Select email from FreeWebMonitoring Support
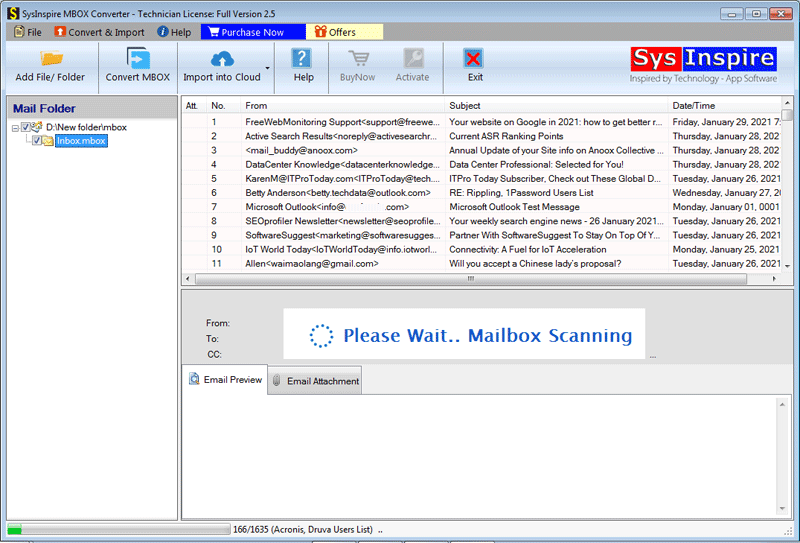Viewport: 800px width, 543px height. [481, 122]
